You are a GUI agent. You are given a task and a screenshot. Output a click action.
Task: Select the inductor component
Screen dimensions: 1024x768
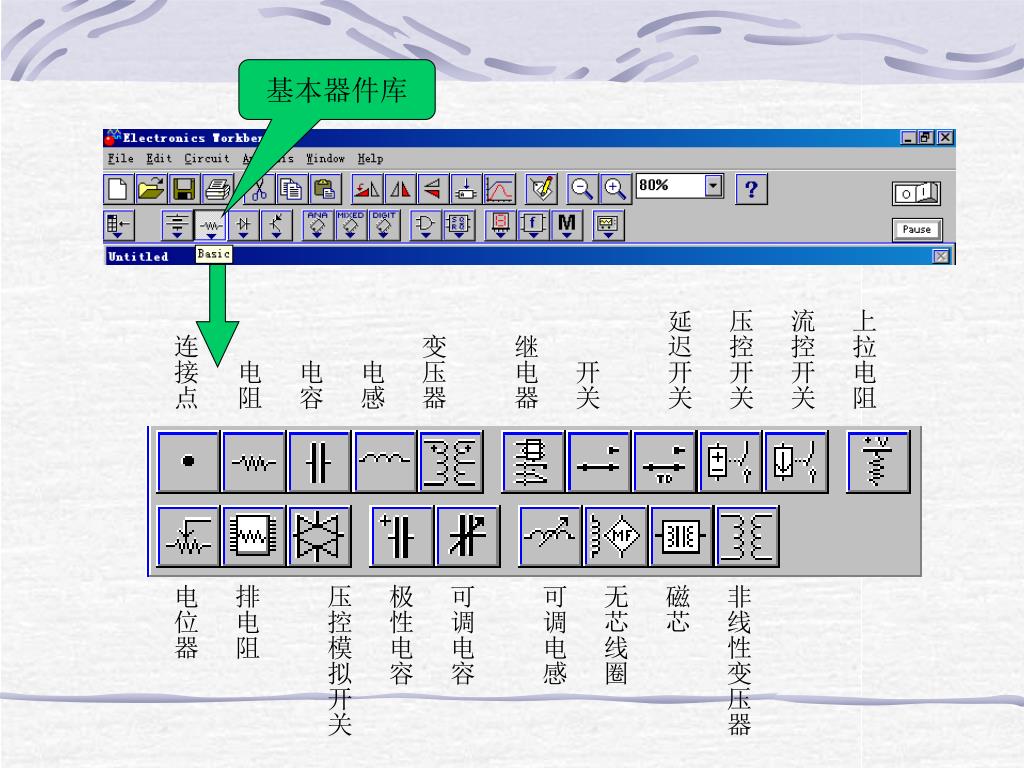385,461
